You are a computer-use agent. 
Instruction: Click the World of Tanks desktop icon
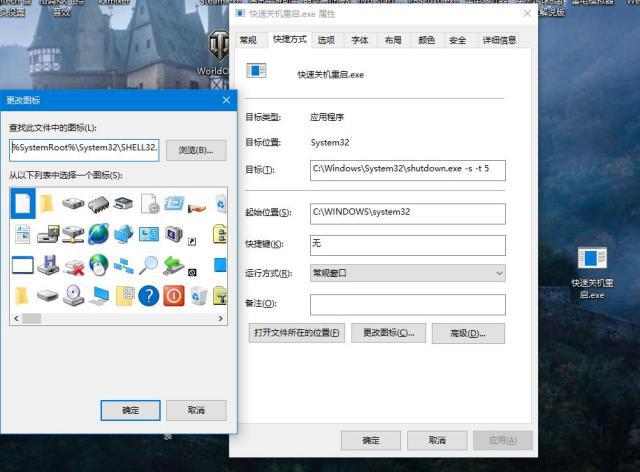pos(217,55)
